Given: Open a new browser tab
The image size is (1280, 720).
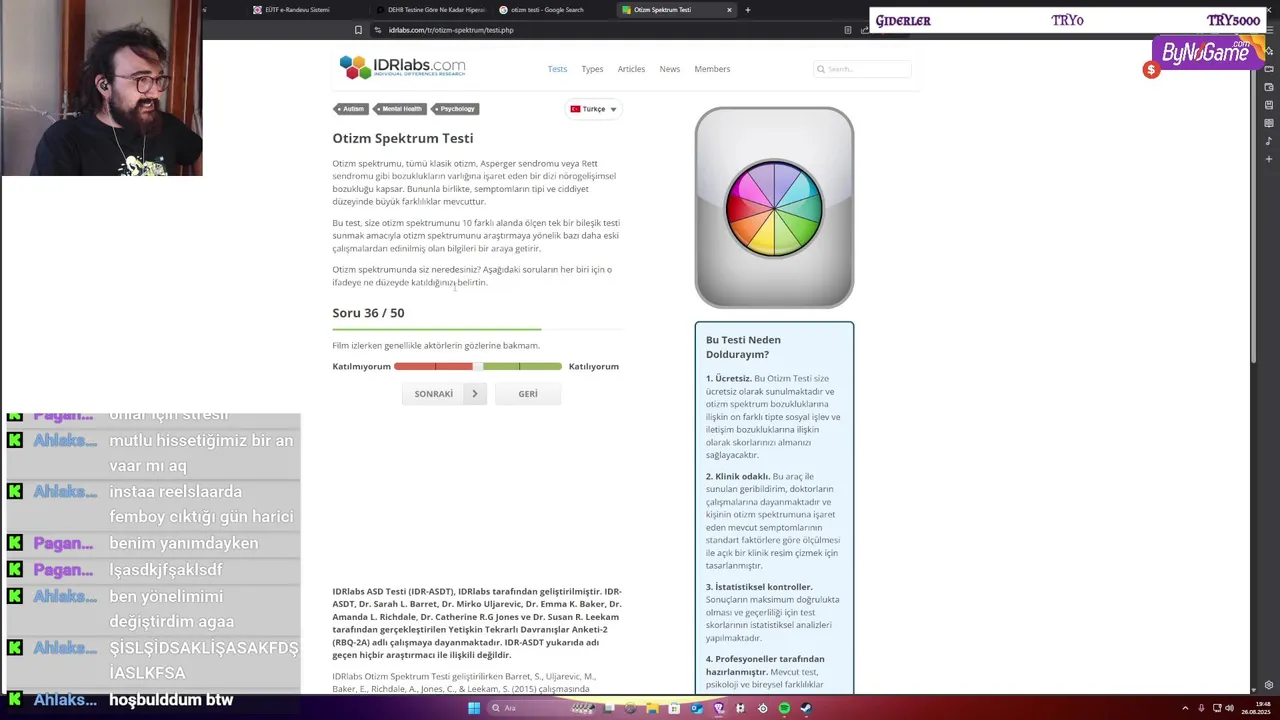Looking at the screenshot, I should (747, 10).
